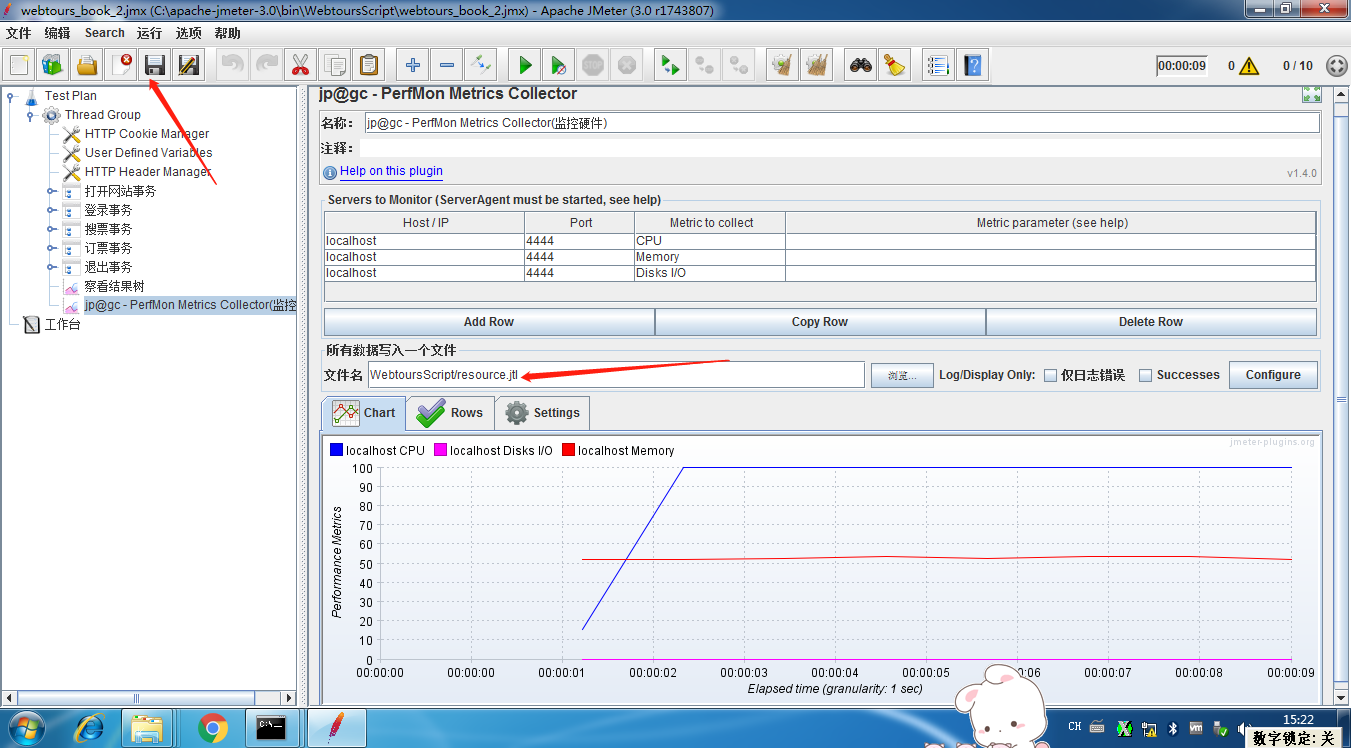
Task: Click the Cut scissors icon
Action: point(300,66)
